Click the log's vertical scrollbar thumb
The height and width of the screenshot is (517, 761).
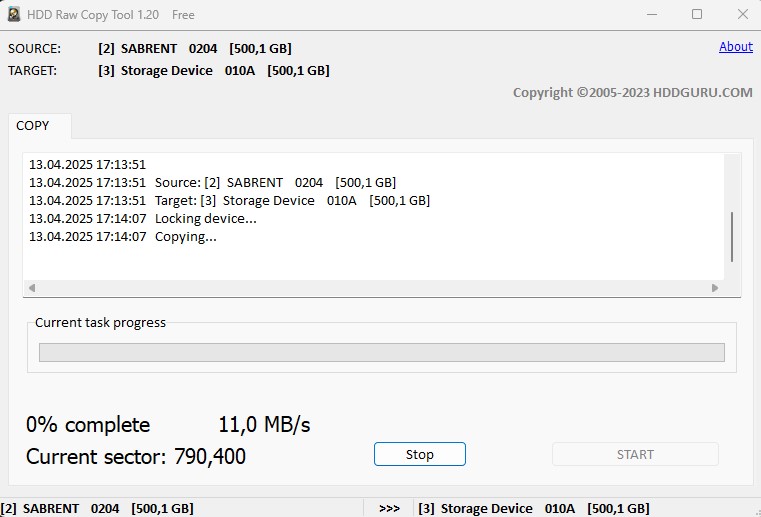click(732, 237)
